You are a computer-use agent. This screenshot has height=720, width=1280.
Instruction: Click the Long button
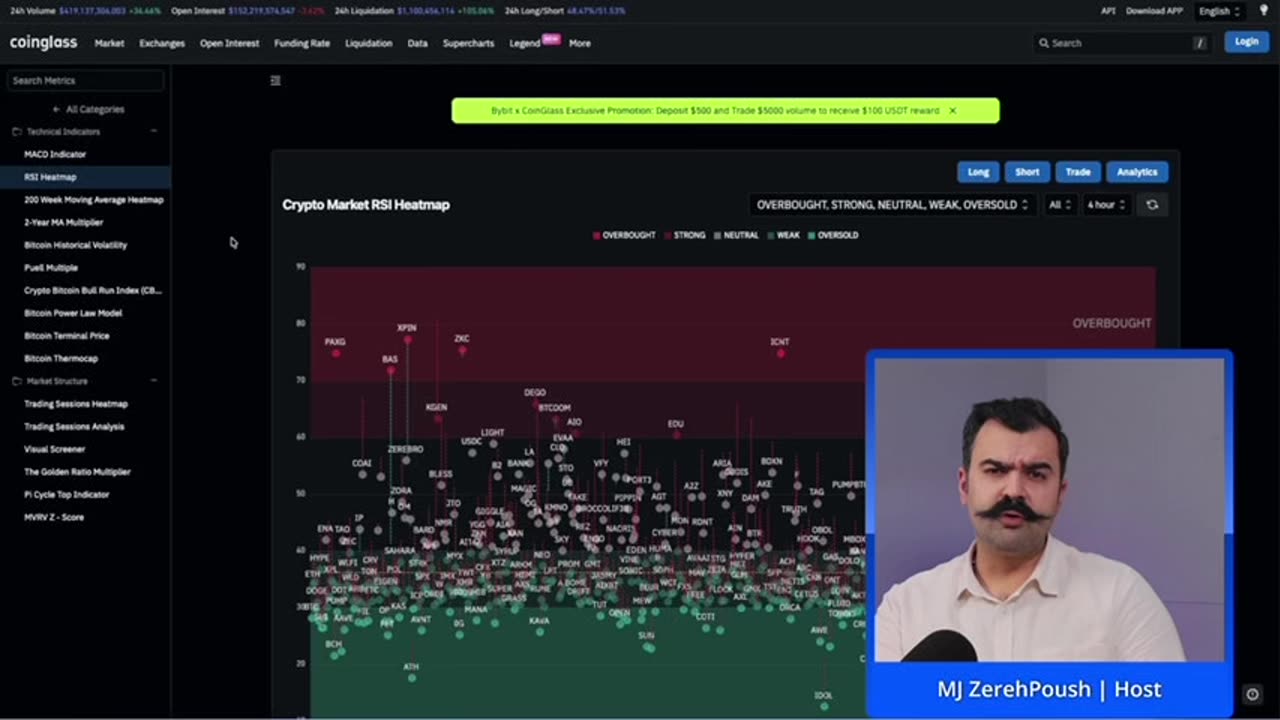click(978, 172)
